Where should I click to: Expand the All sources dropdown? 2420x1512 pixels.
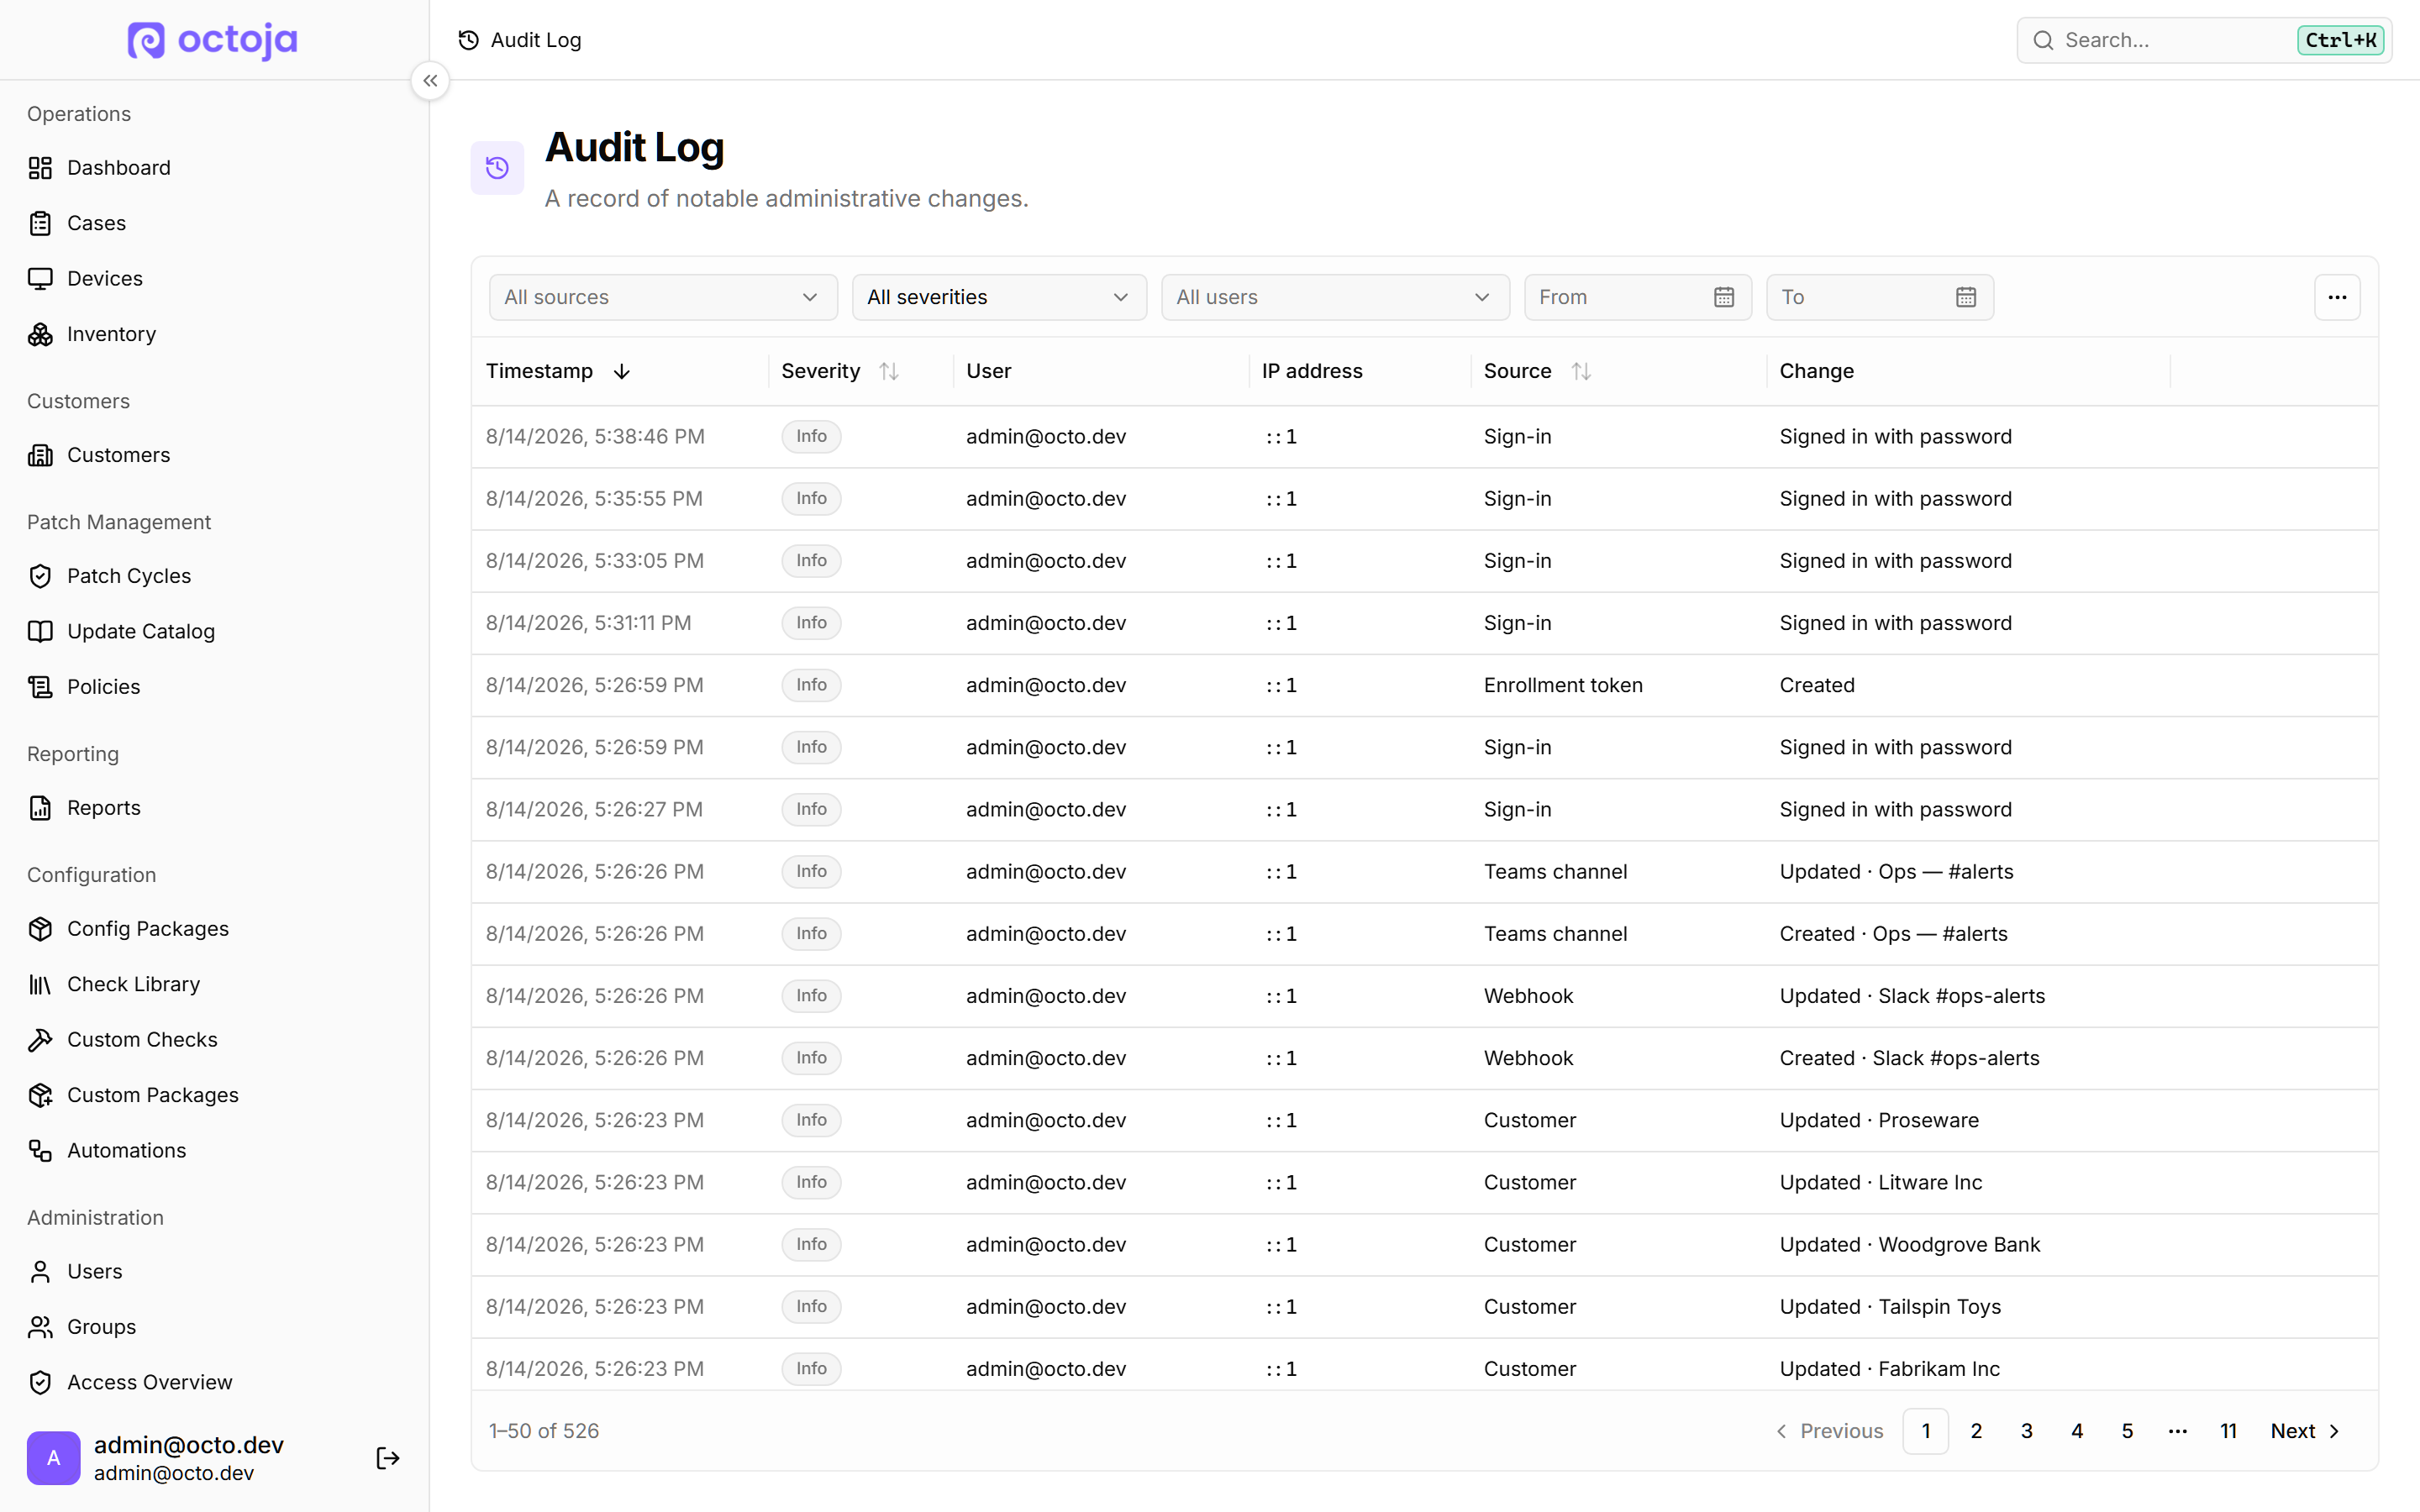click(663, 297)
